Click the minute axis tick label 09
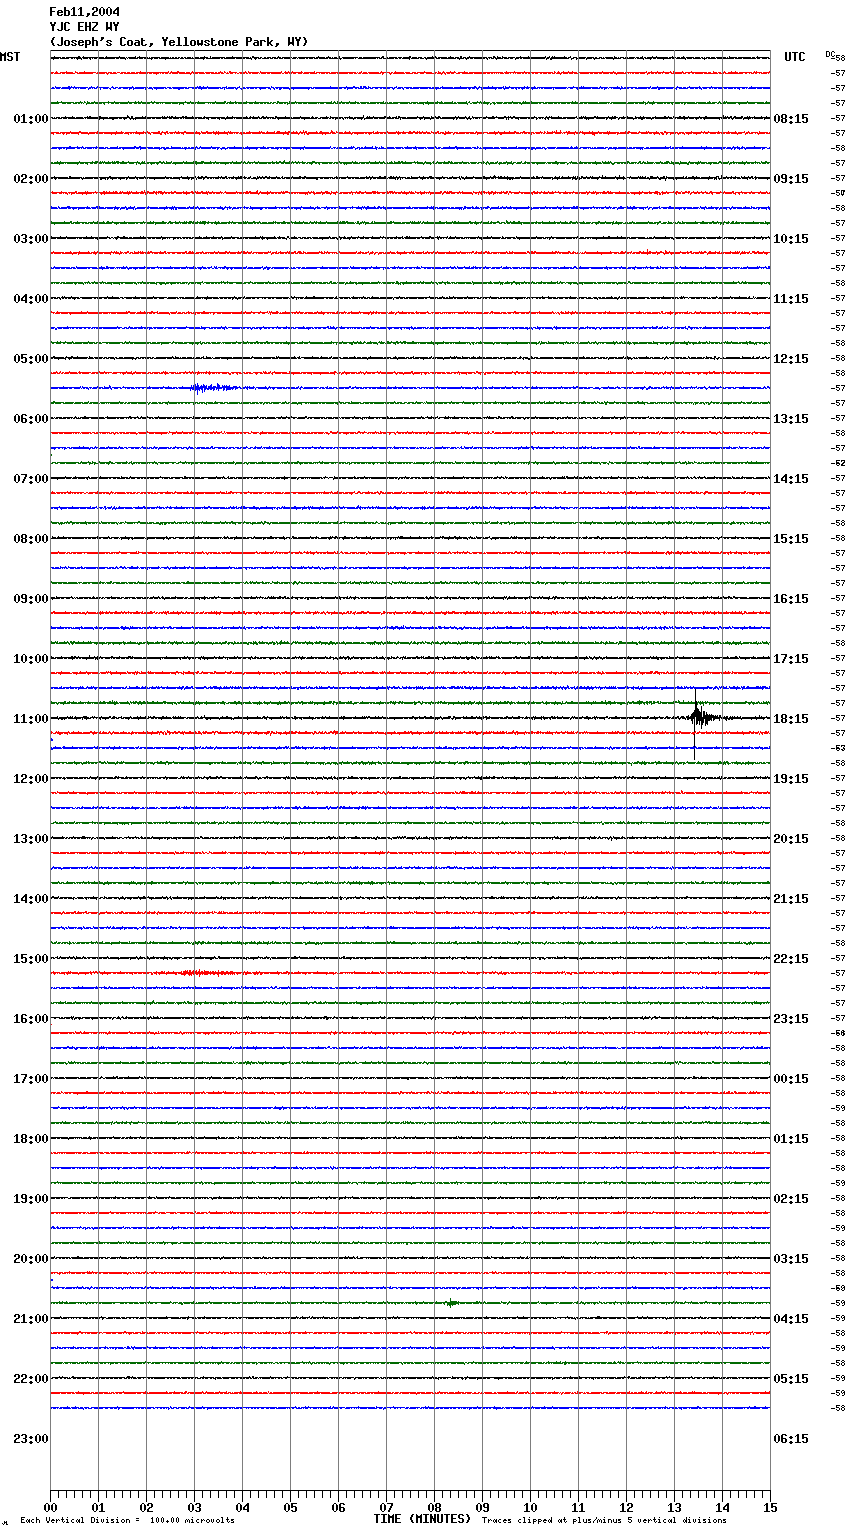This screenshot has height=1534, width=850. click(x=482, y=1508)
